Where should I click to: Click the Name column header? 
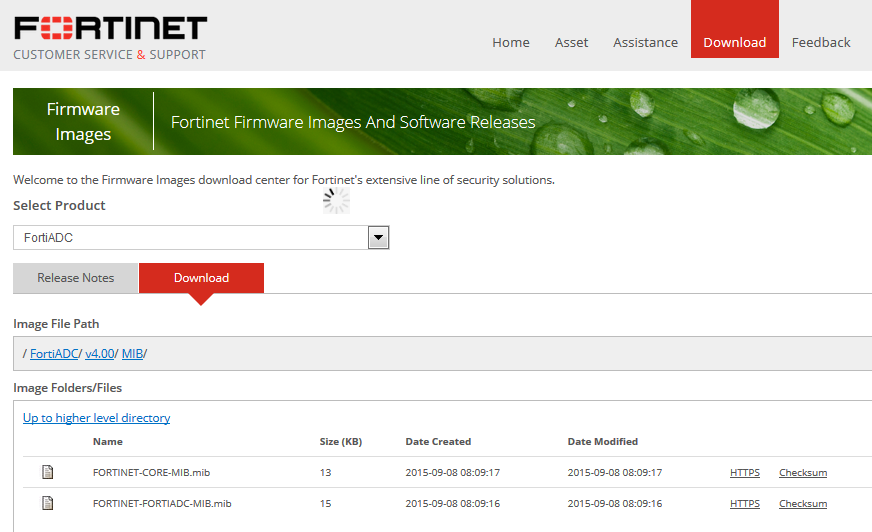108,441
